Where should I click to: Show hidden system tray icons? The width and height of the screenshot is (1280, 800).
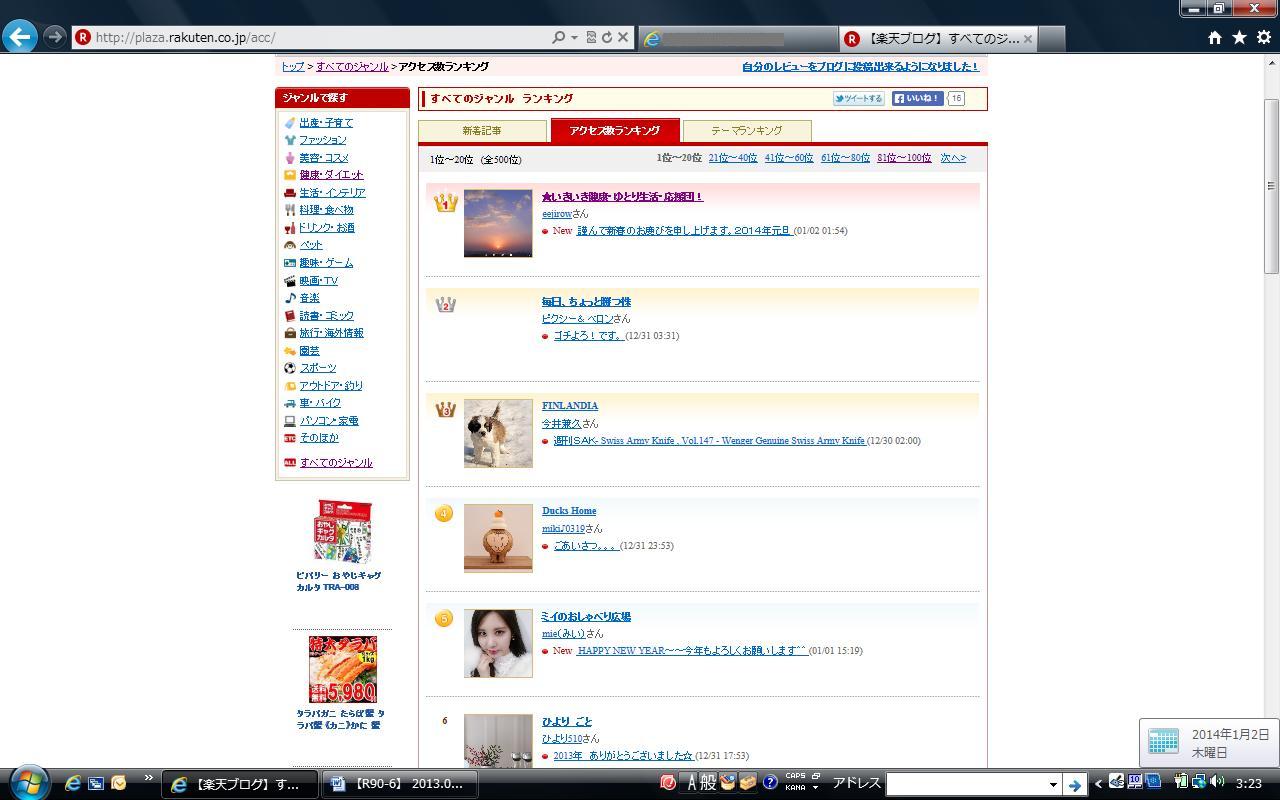coord(1099,783)
